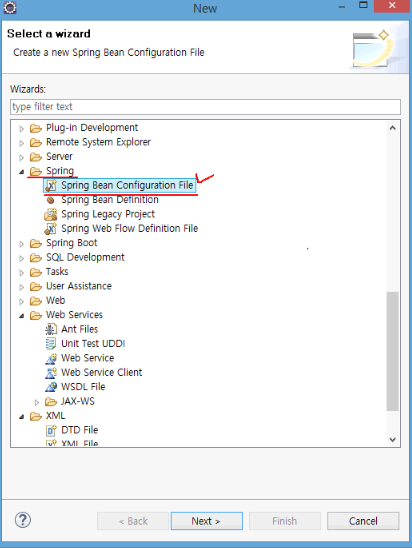Select Spring Web Flow Definition File entry
The width and height of the screenshot is (412, 548).
130,228
